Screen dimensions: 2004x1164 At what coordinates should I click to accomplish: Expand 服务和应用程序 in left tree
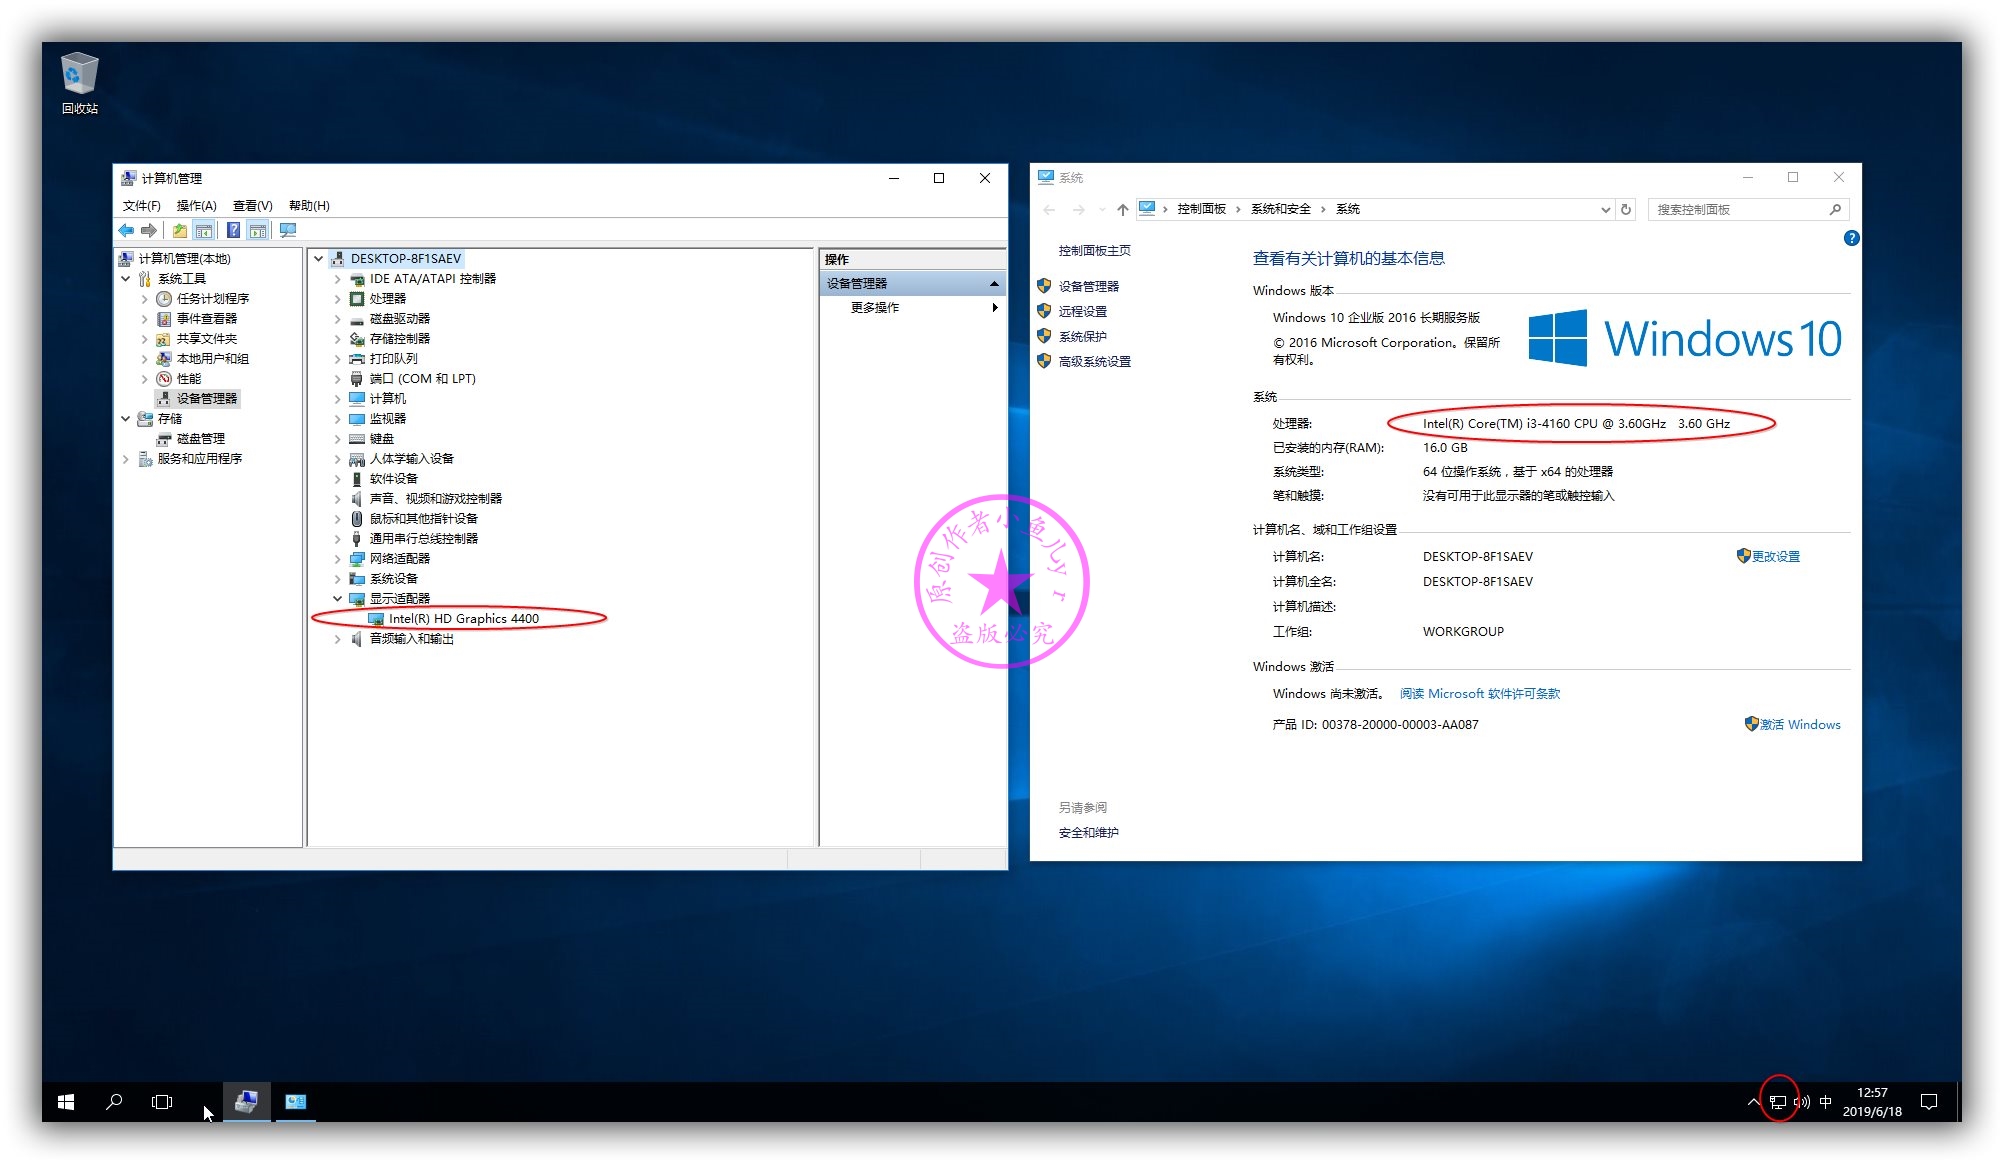click(x=126, y=459)
